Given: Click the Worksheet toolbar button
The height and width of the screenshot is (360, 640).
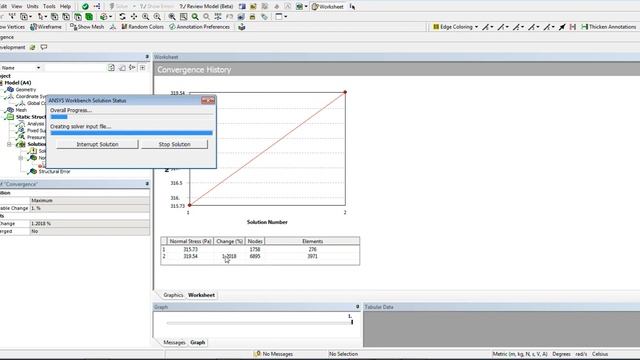Looking at the screenshot, I should coord(328,7).
